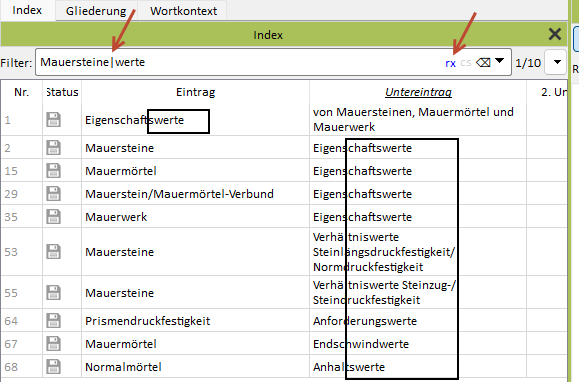Click the Eintrag column header
The width and height of the screenshot is (579, 382).
tap(195, 92)
